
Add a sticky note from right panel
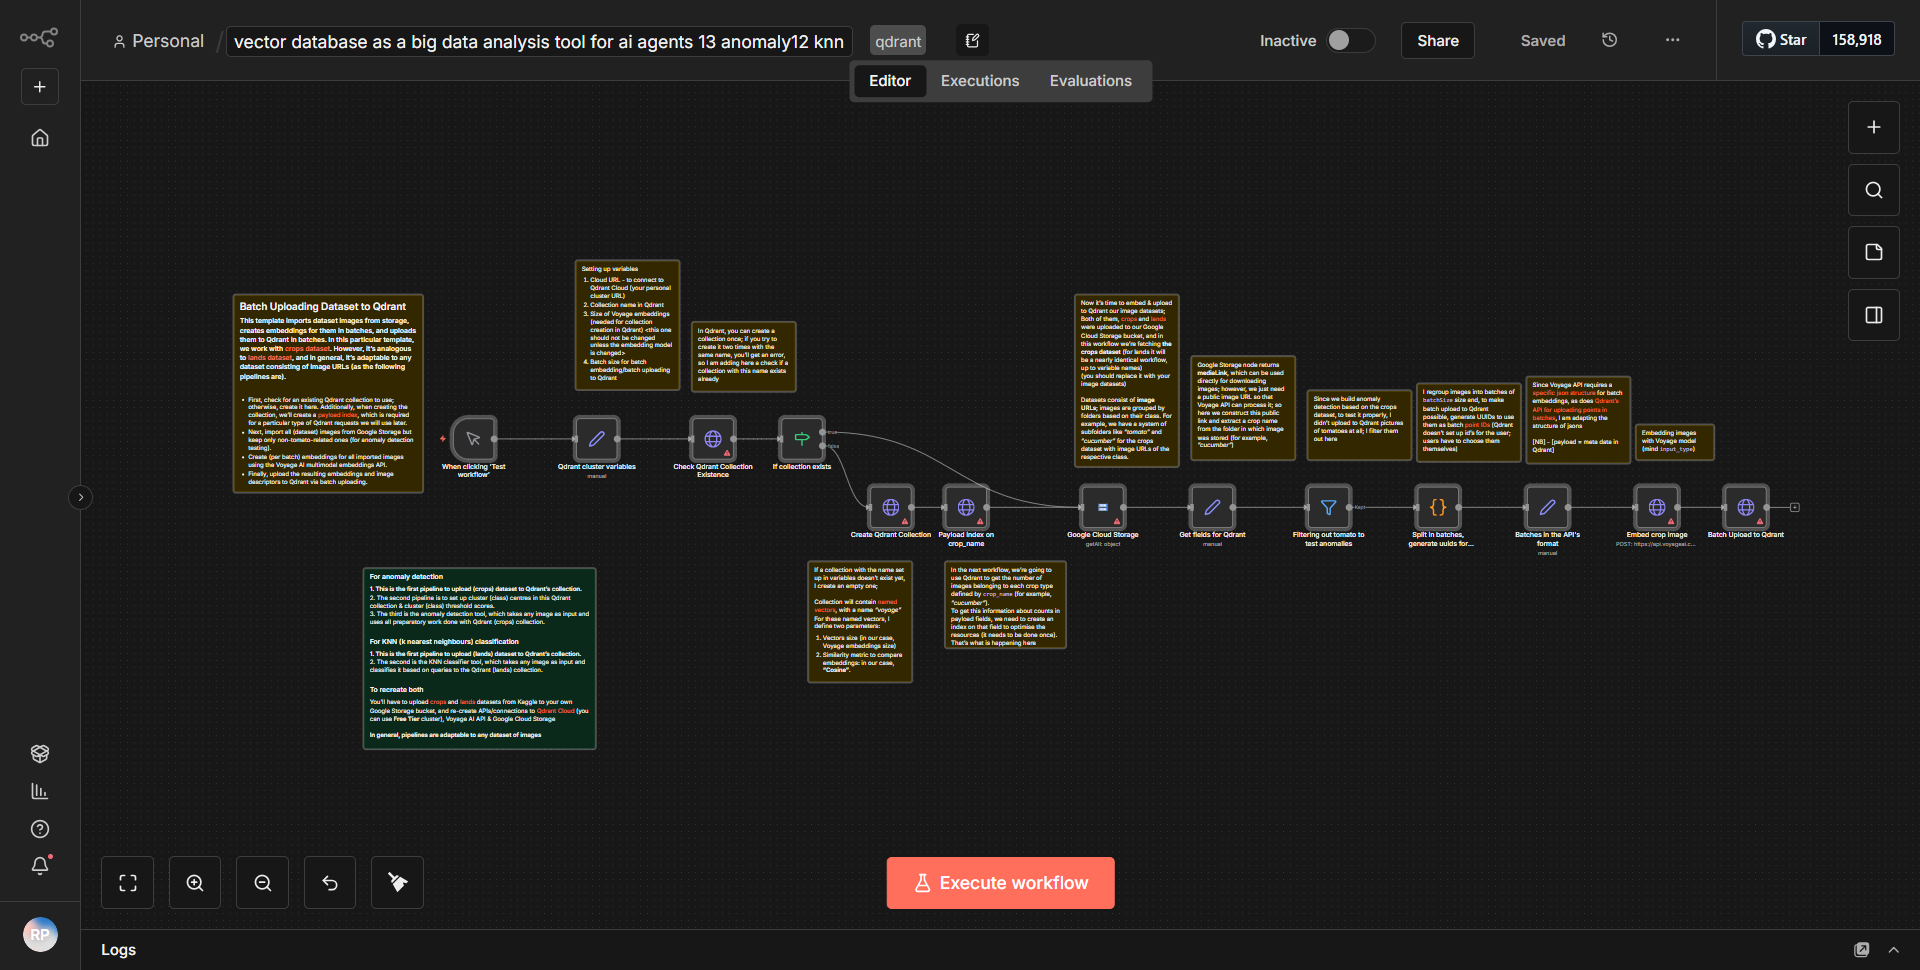coord(1873,252)
